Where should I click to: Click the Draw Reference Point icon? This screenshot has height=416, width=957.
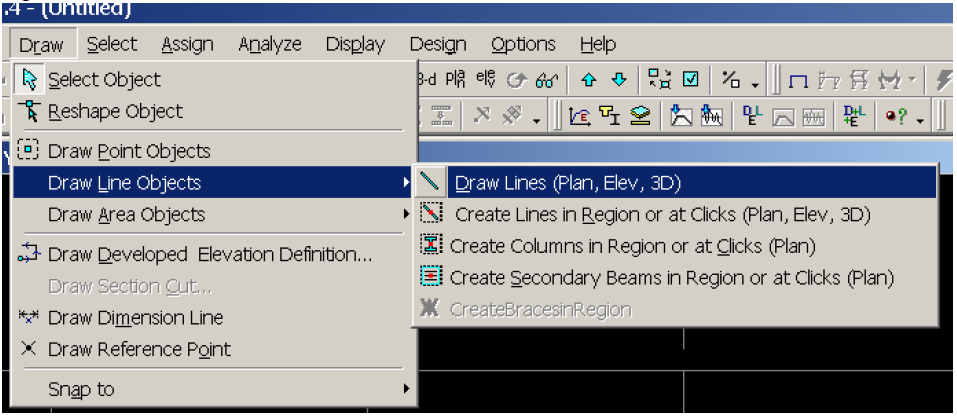click(x=29, y=348)
